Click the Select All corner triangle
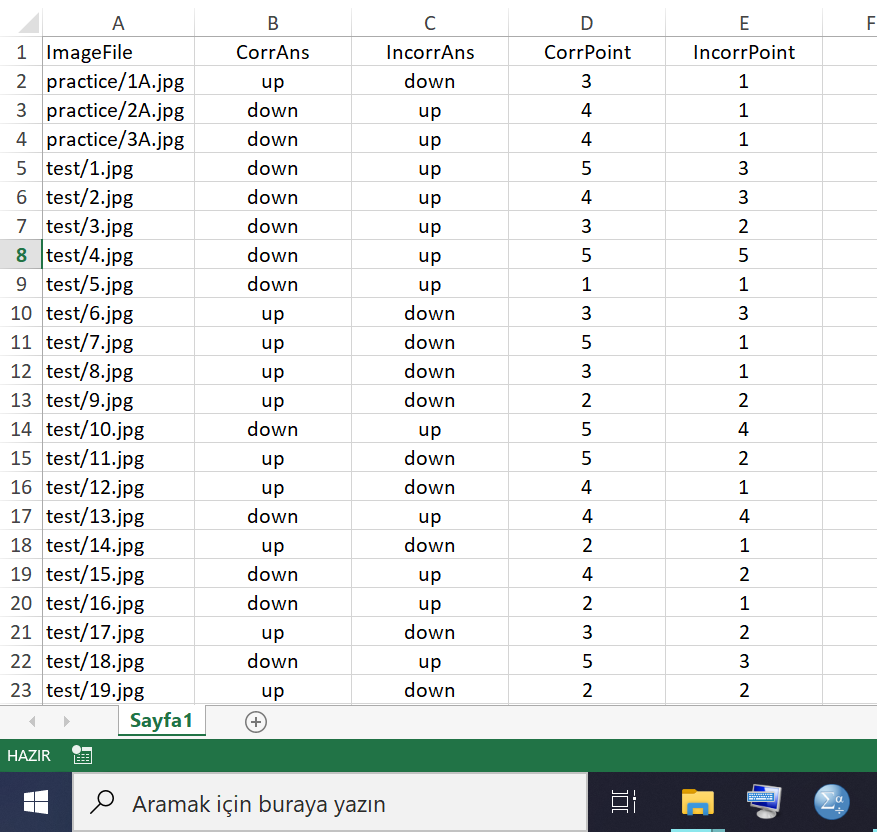Screen dimensions: 877x832 (28, 23)
